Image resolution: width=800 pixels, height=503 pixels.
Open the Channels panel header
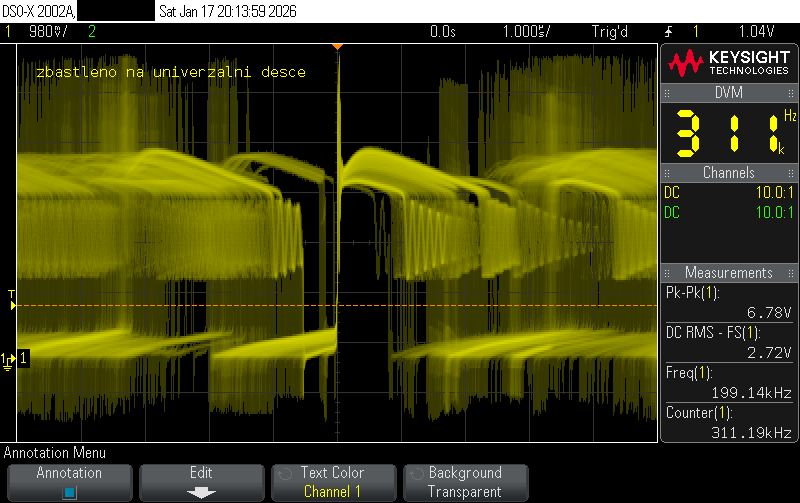[728, 173]
